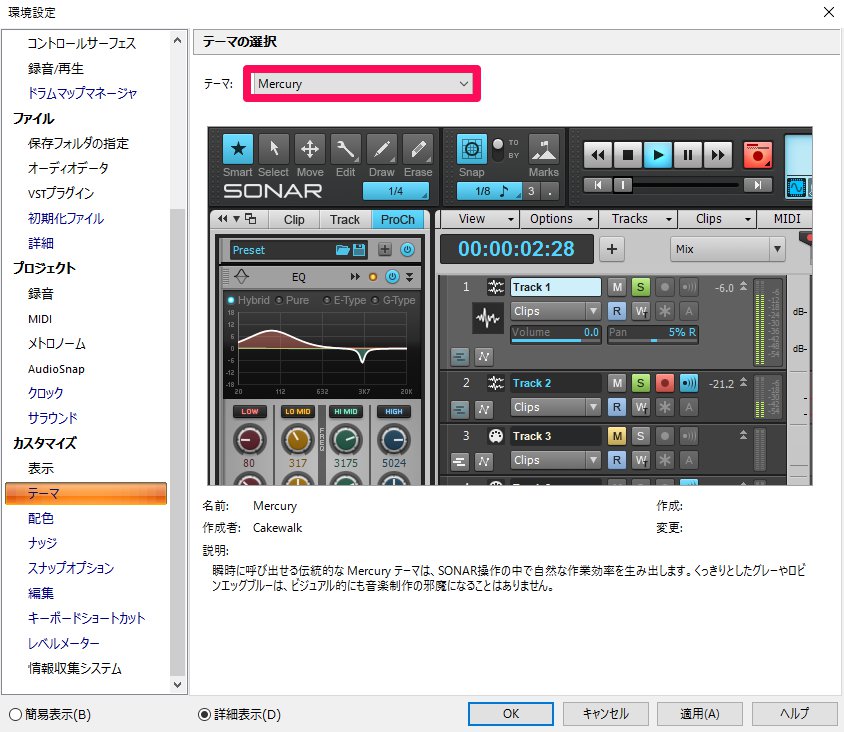Pause playback in the transport

pyautogui.click(x=688, y=155)
